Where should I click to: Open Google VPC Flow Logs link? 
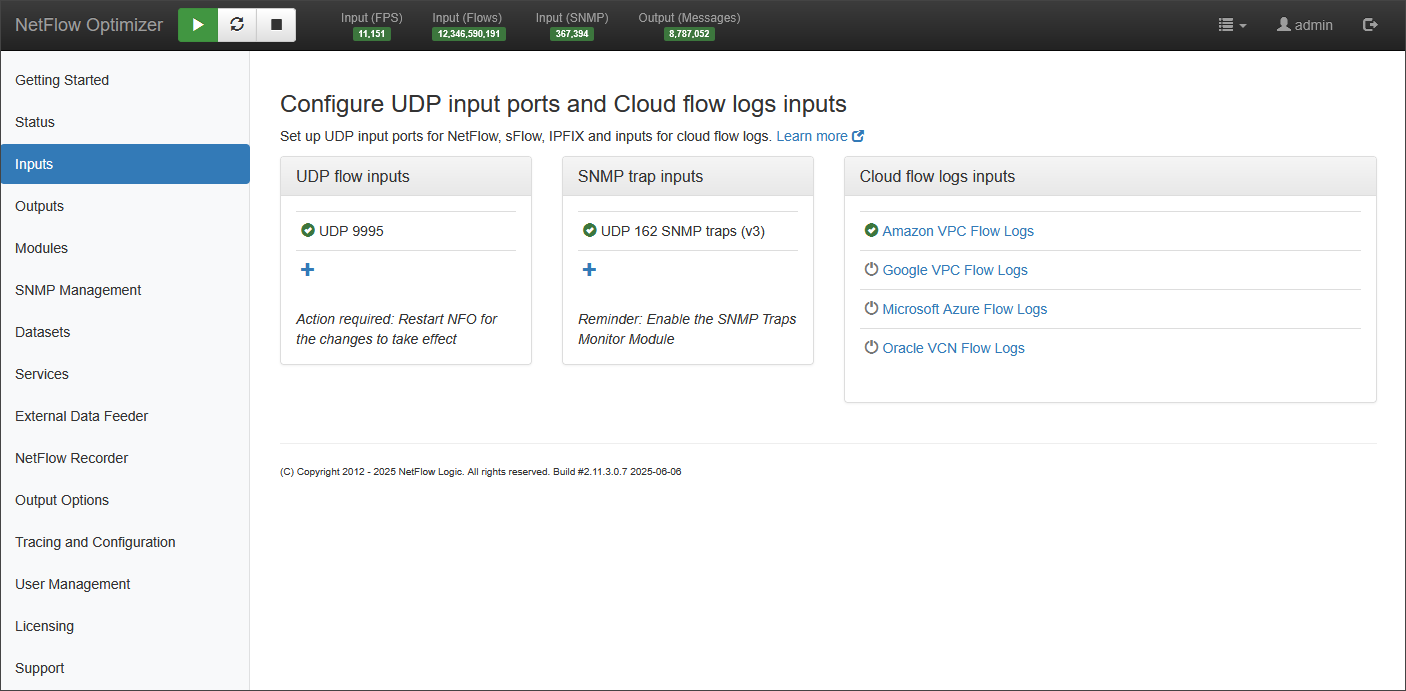pyautogui.click(x=955, y=270)
